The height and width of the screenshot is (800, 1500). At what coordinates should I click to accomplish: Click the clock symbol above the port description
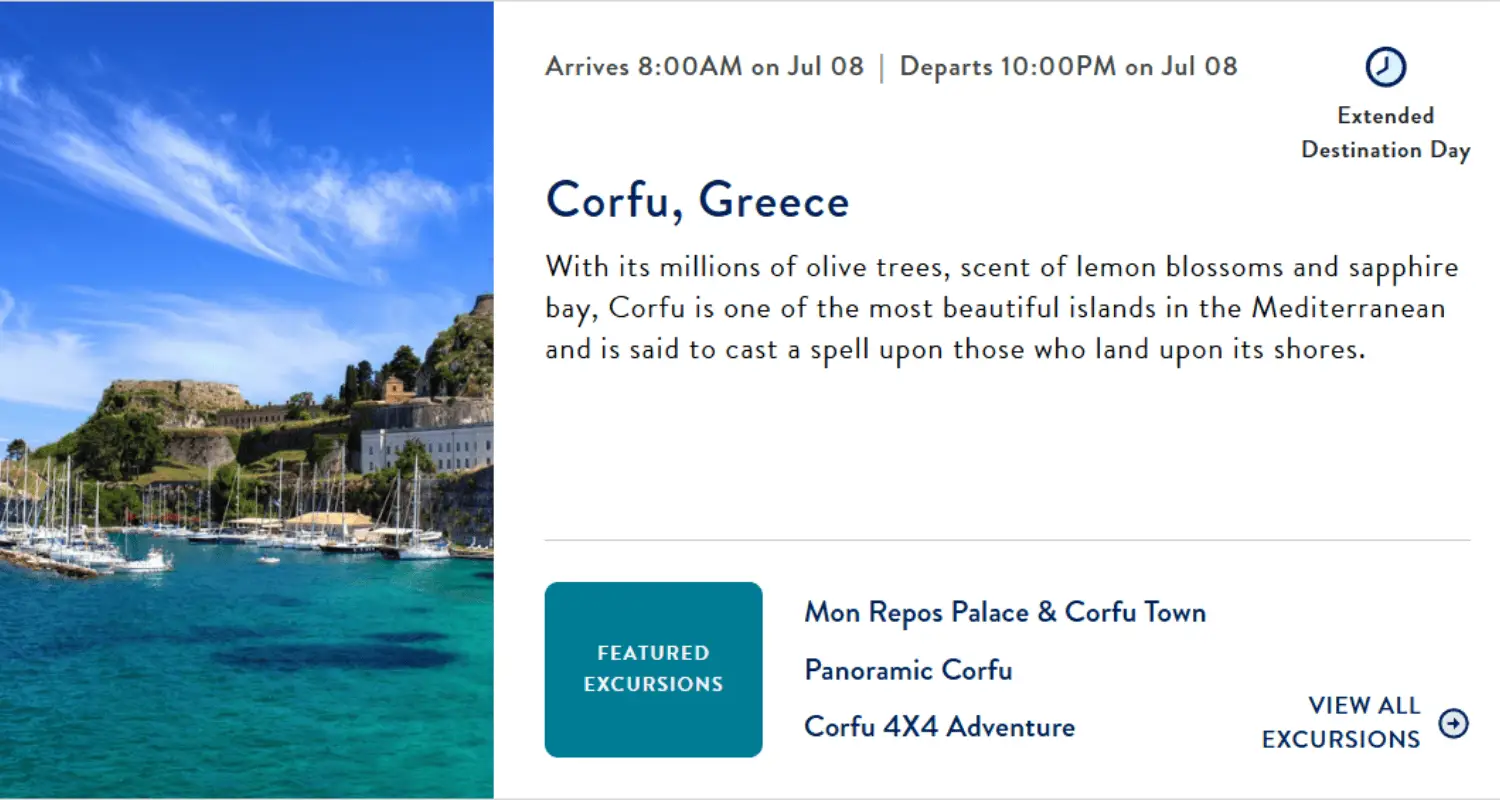[x=1385, y=68]
